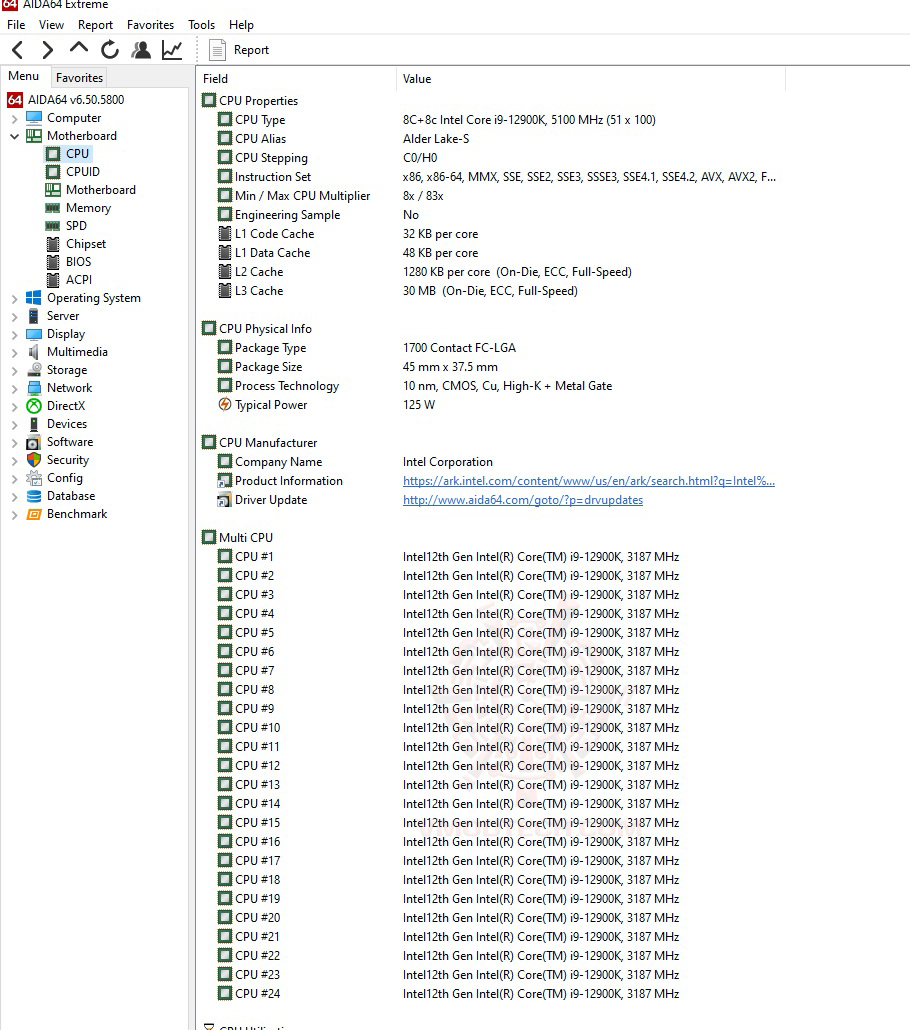The image size is (910, 1030).
Task: Click the up-level arrow toolbar icon
Action: coord(79,47)
